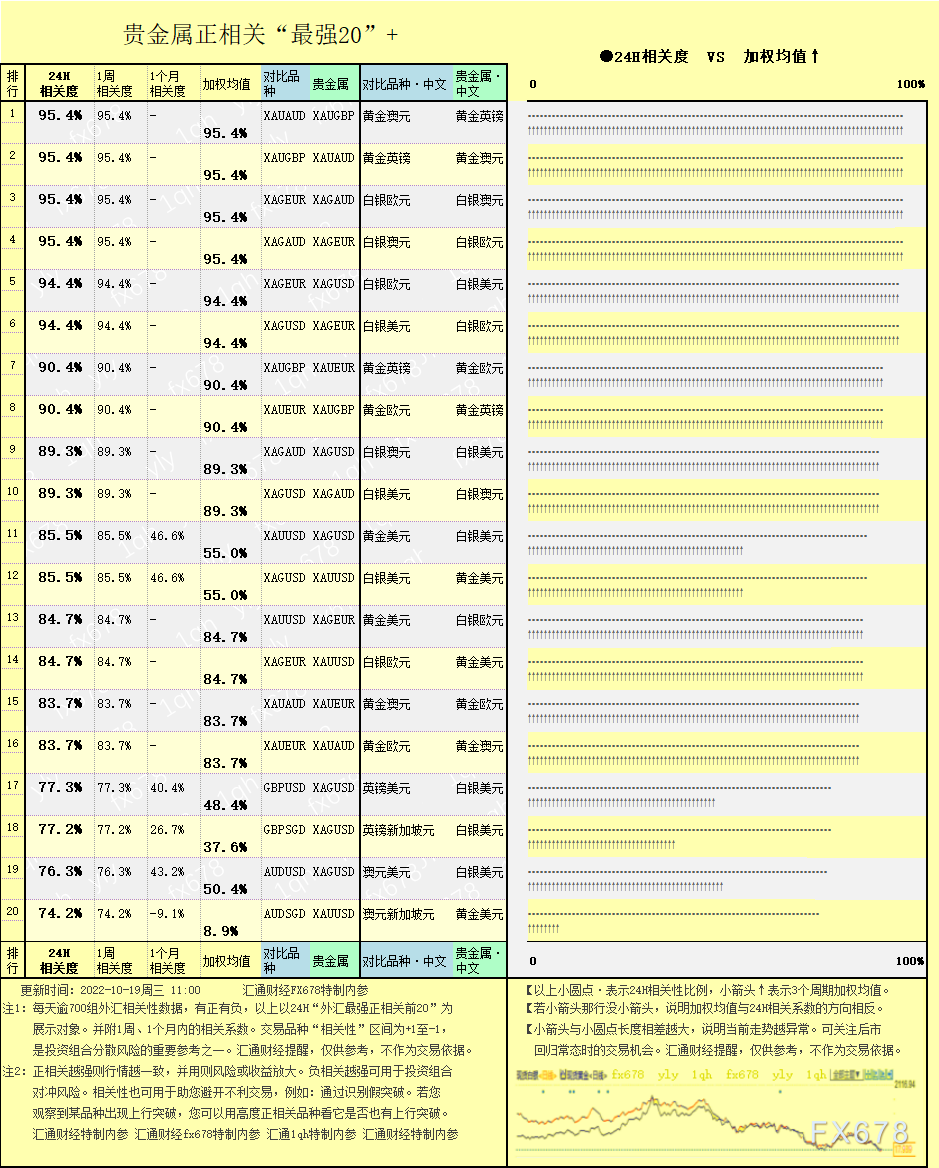
Task: Click the FX678 watermark logo
Action: pyautogui.click(x=859, y=1133)
